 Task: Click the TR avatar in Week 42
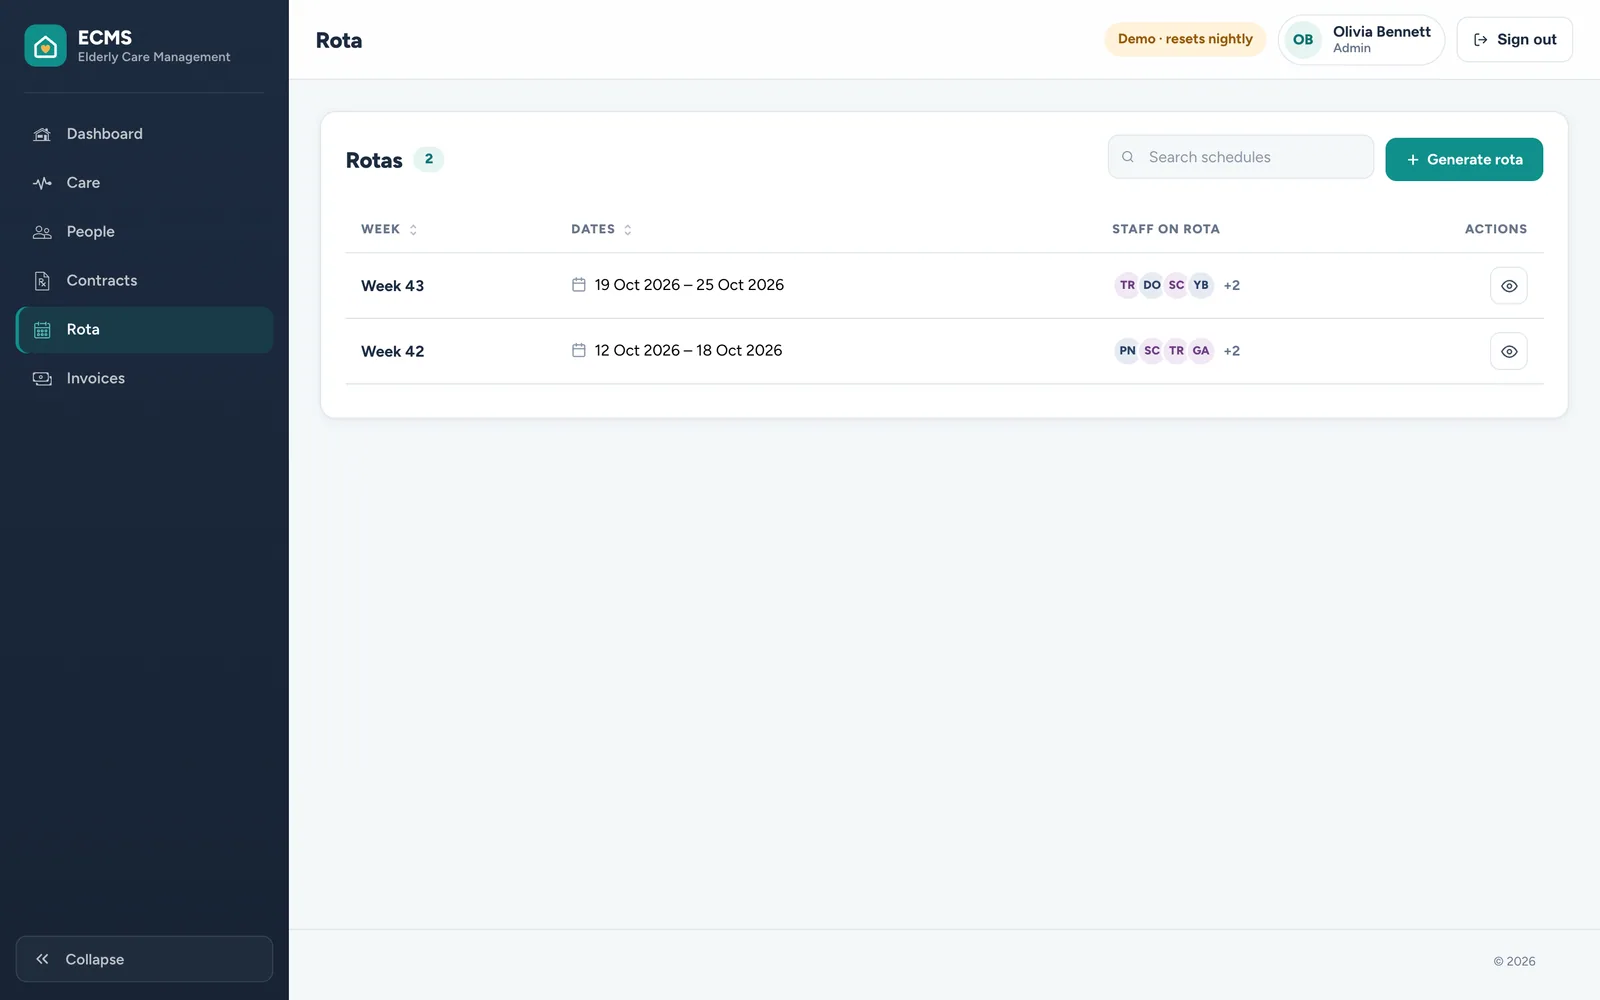(x=1176, y=351)
